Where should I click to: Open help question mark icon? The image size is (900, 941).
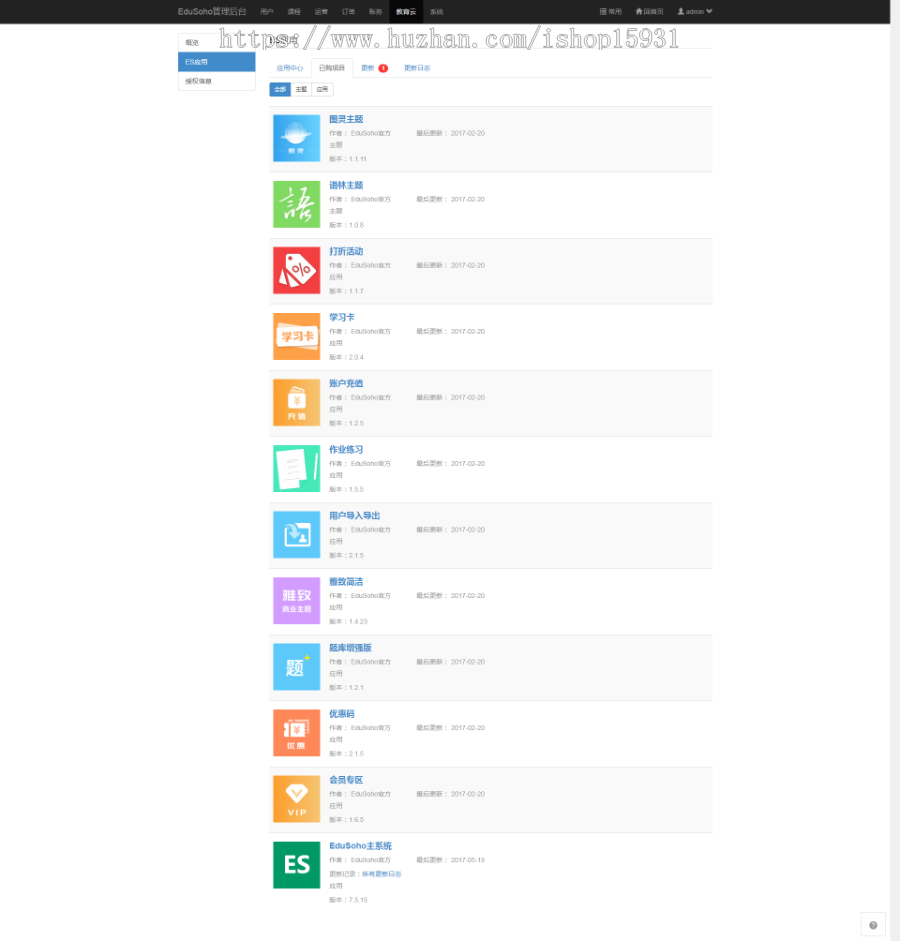[873, 925]
